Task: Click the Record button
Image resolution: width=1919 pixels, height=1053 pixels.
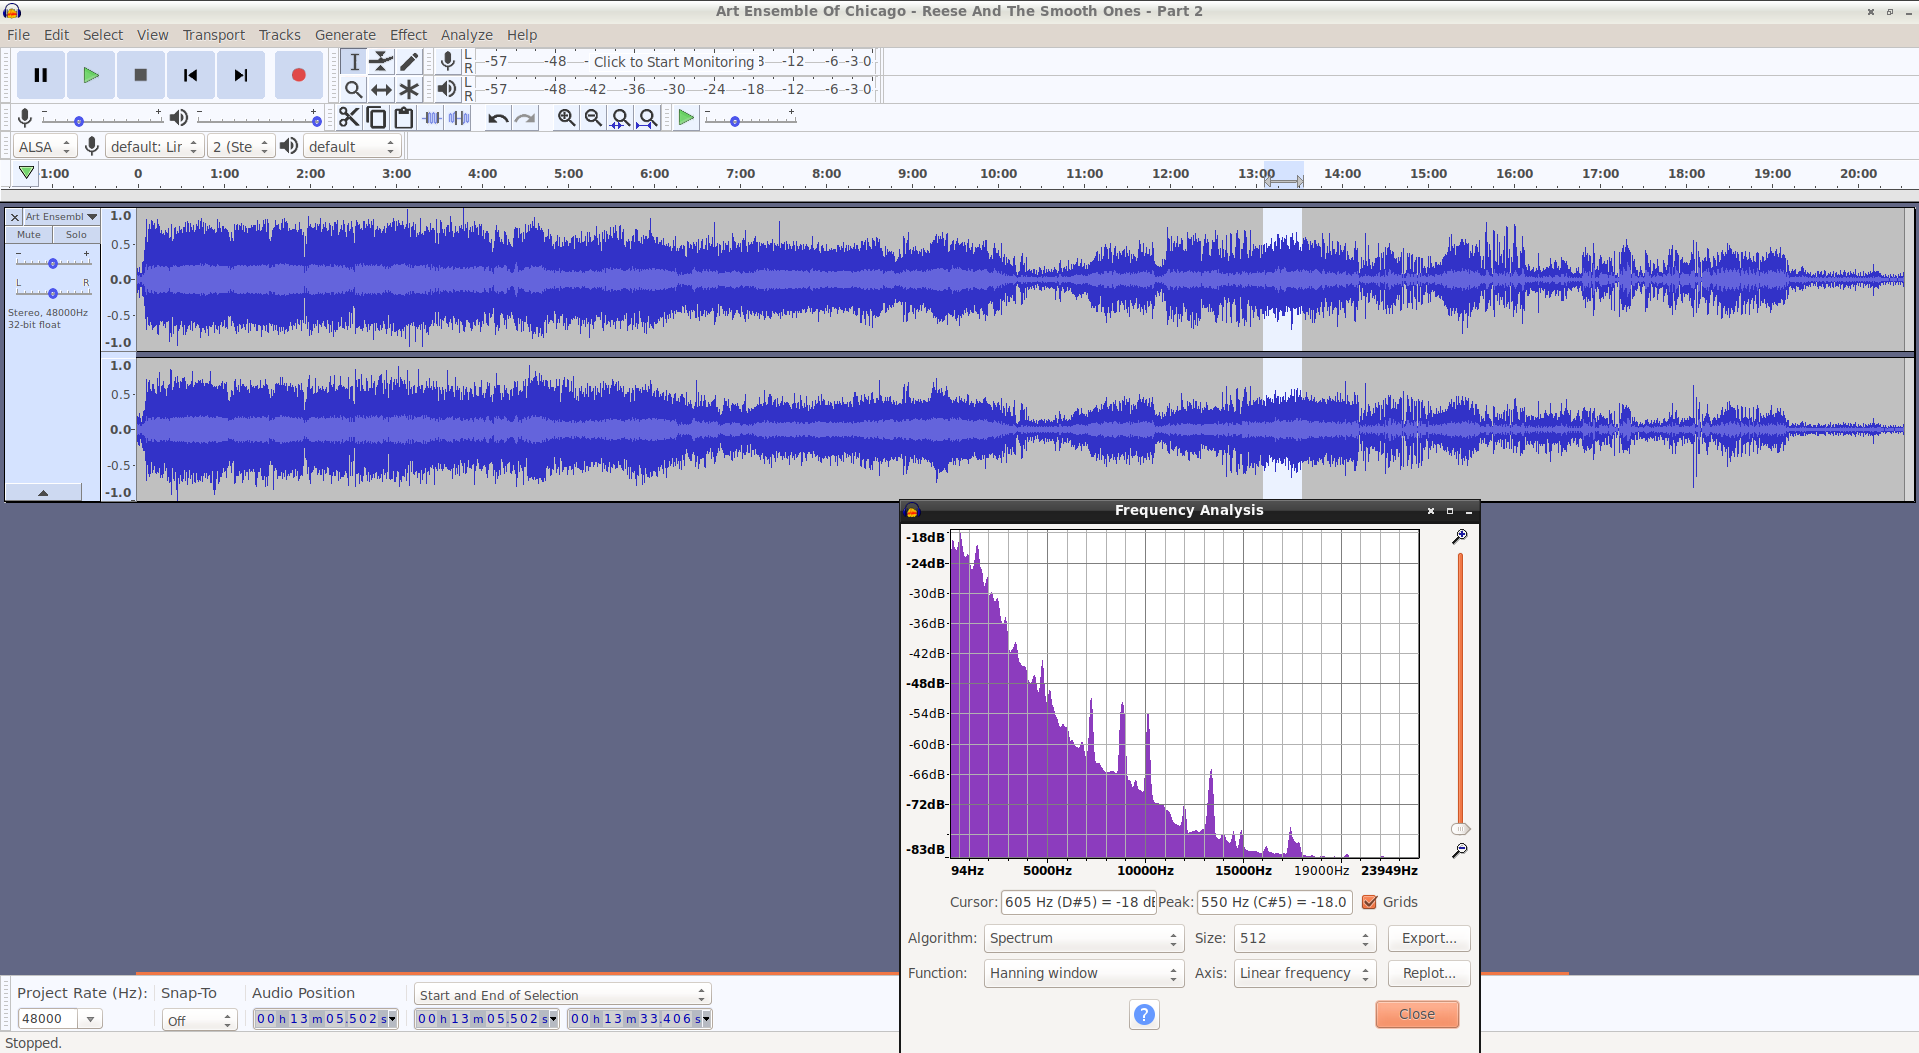Action: pos(298,75)
